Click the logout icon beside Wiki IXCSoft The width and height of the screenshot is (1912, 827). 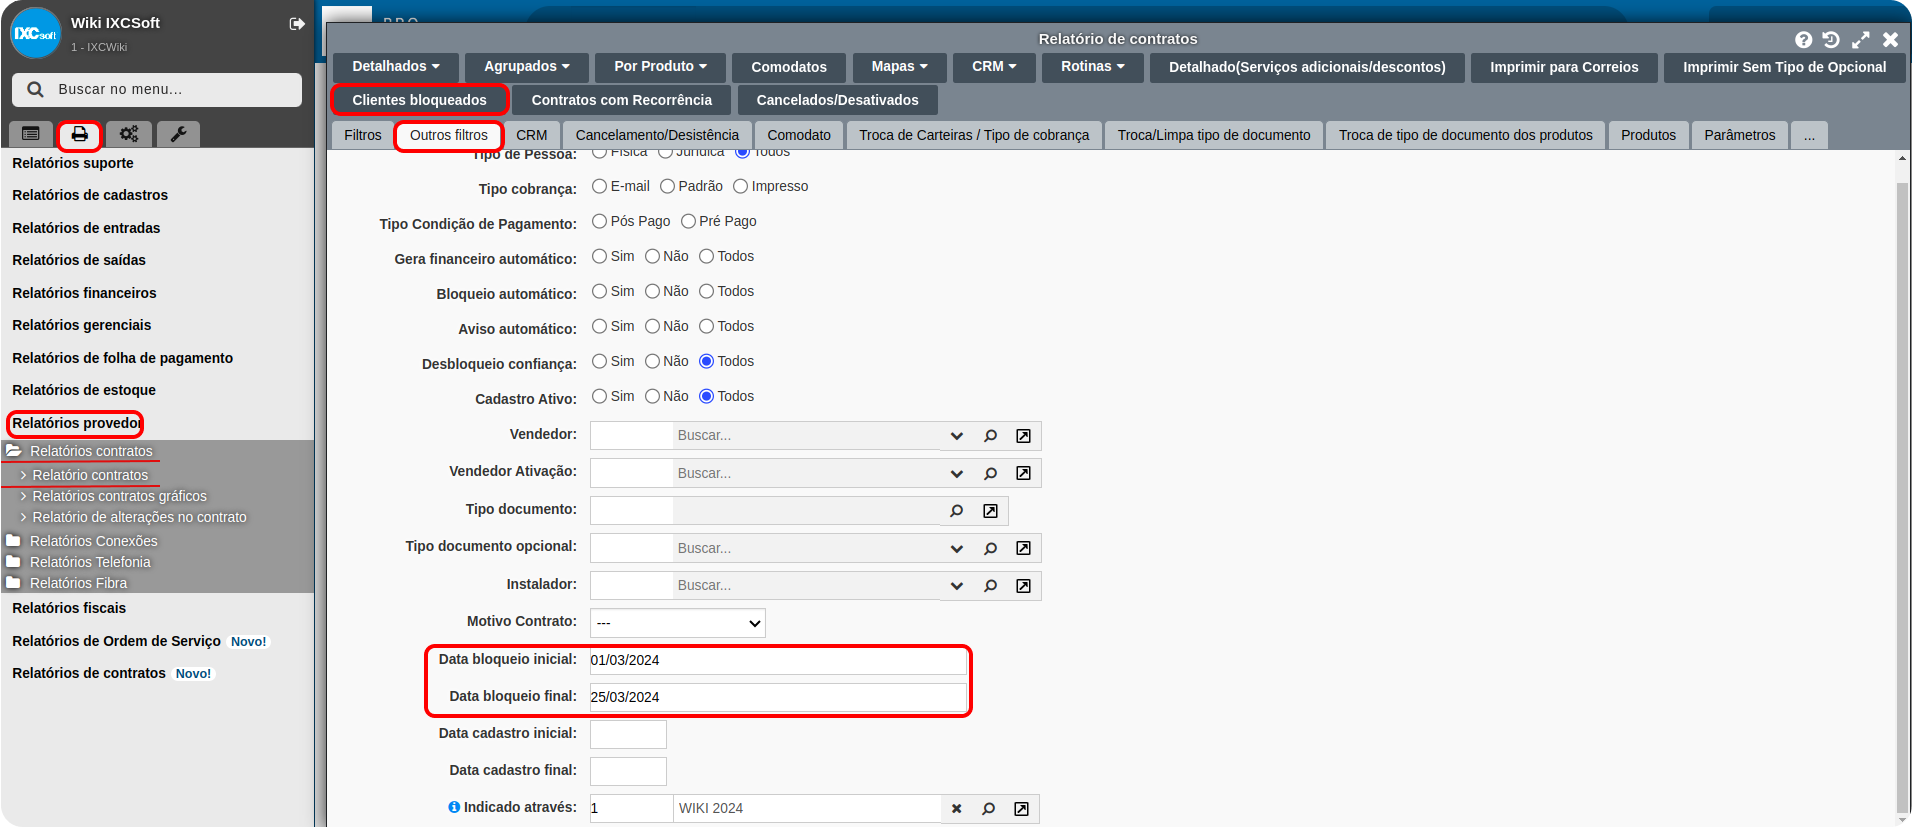point(297,24)
